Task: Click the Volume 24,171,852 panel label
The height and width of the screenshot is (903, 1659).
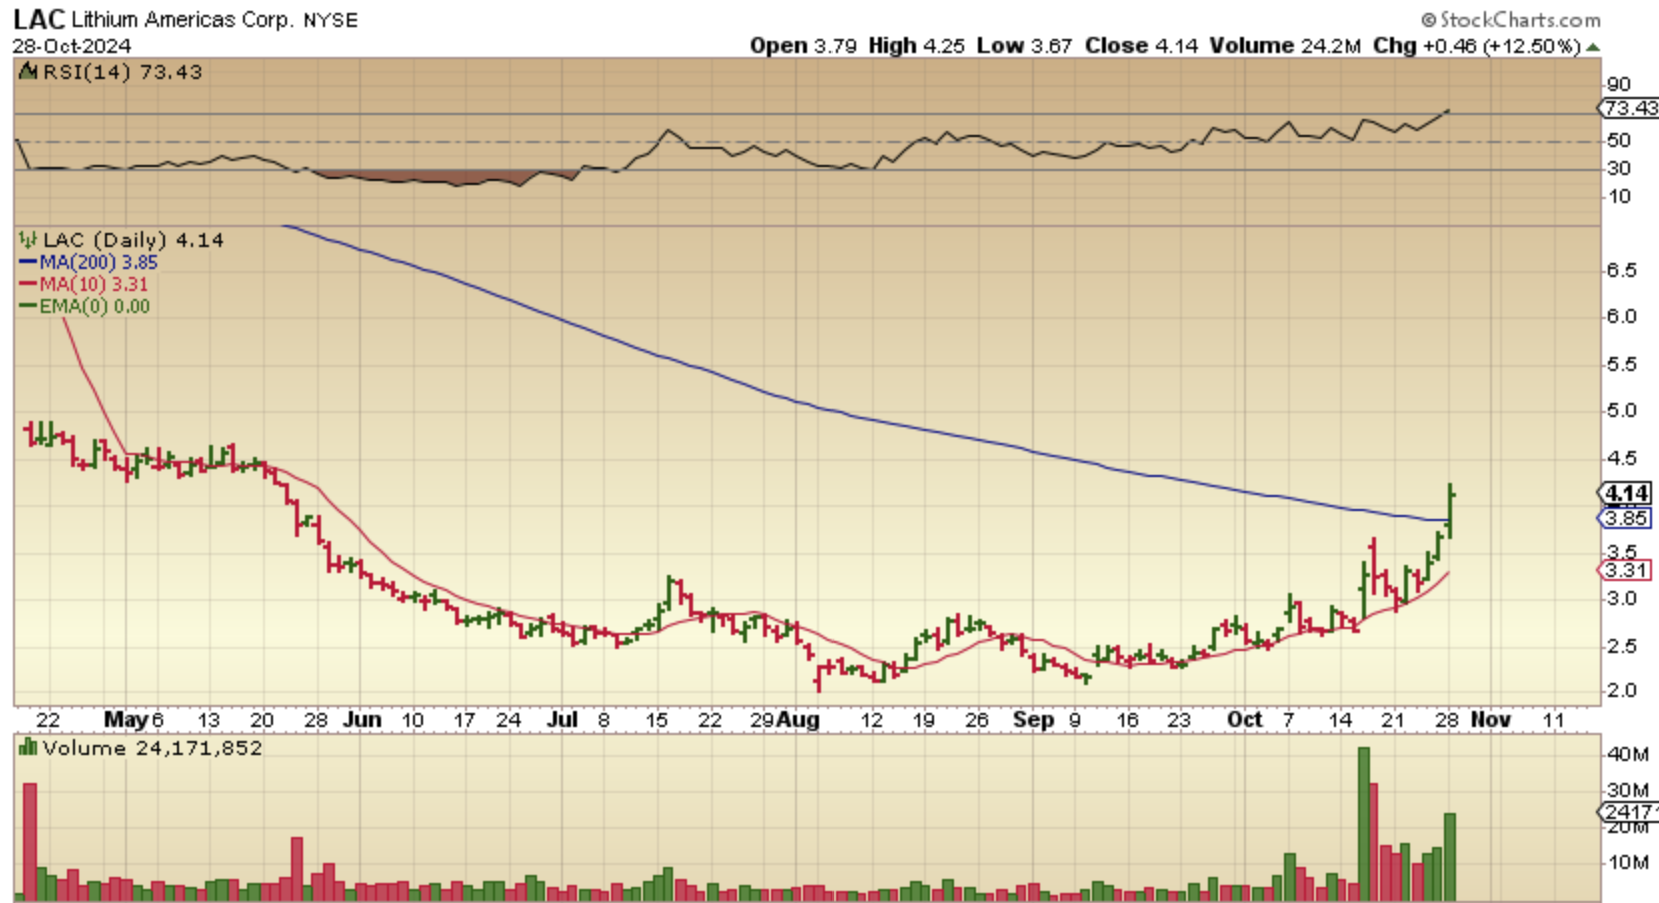Action: point(152,748)
